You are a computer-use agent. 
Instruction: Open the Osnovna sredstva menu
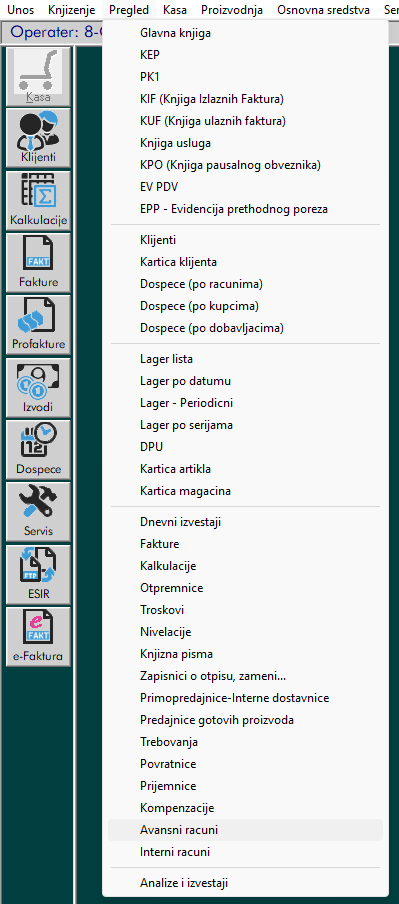[323, 10]
